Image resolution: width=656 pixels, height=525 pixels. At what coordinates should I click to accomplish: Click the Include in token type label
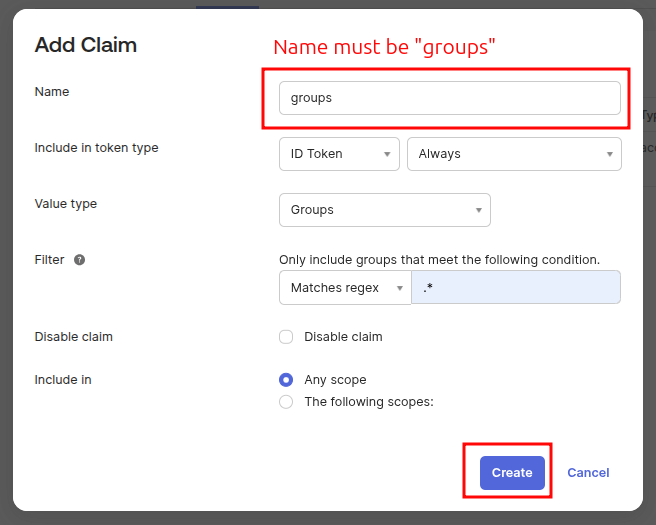pos(97,148)
